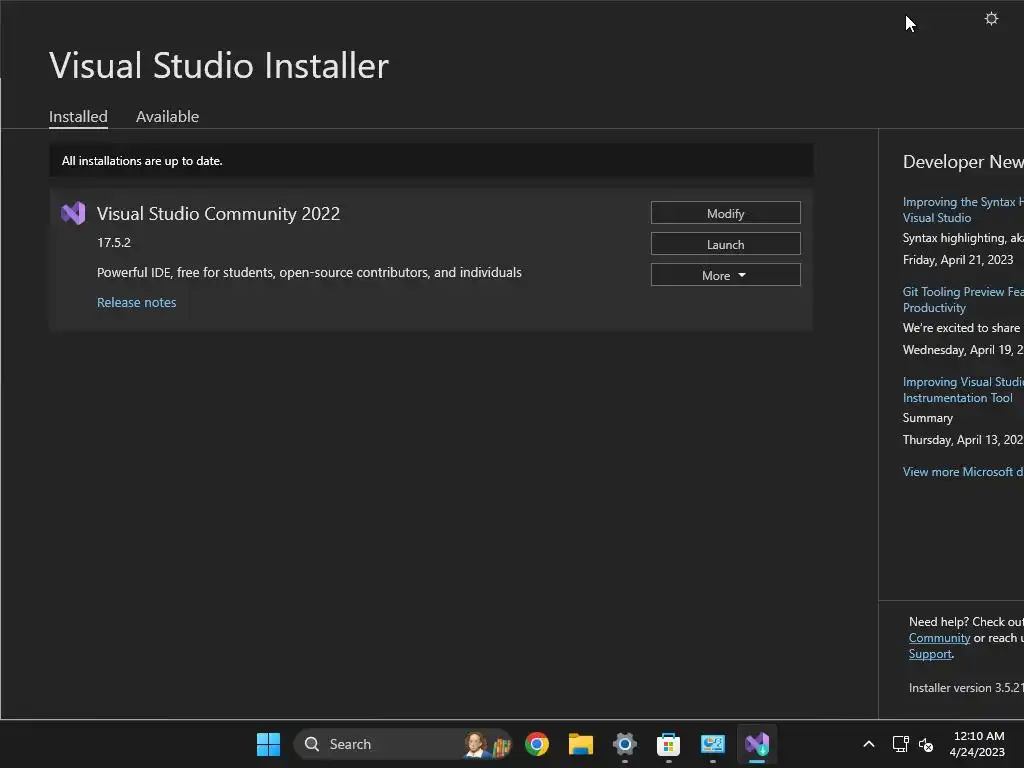Launch Google Chrome from the taskbar

[x=537, y=744]
